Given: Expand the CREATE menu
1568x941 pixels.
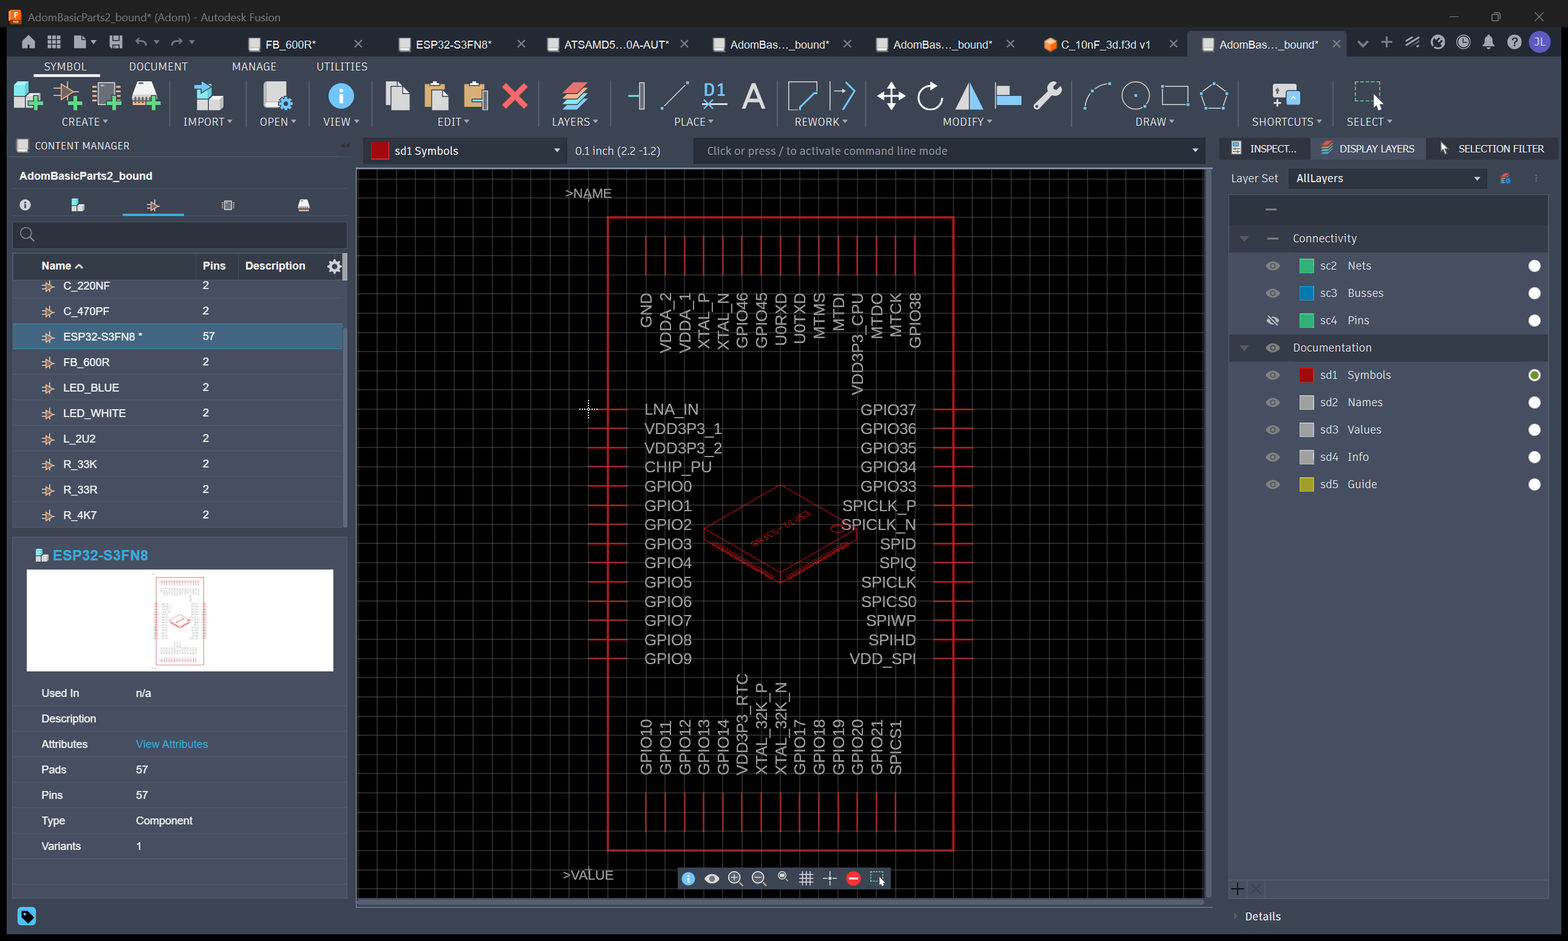Looking at the screenshot, I should [x=84, y=122].
